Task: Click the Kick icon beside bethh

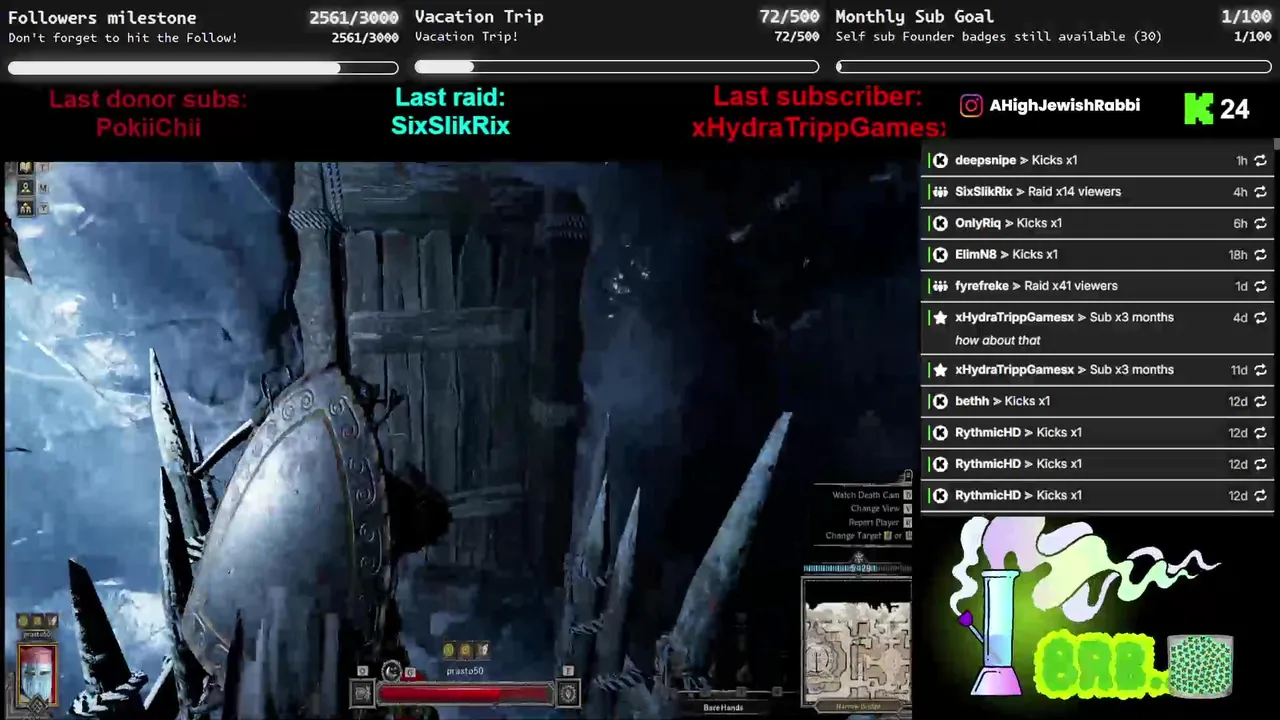Action: (939, 401)
